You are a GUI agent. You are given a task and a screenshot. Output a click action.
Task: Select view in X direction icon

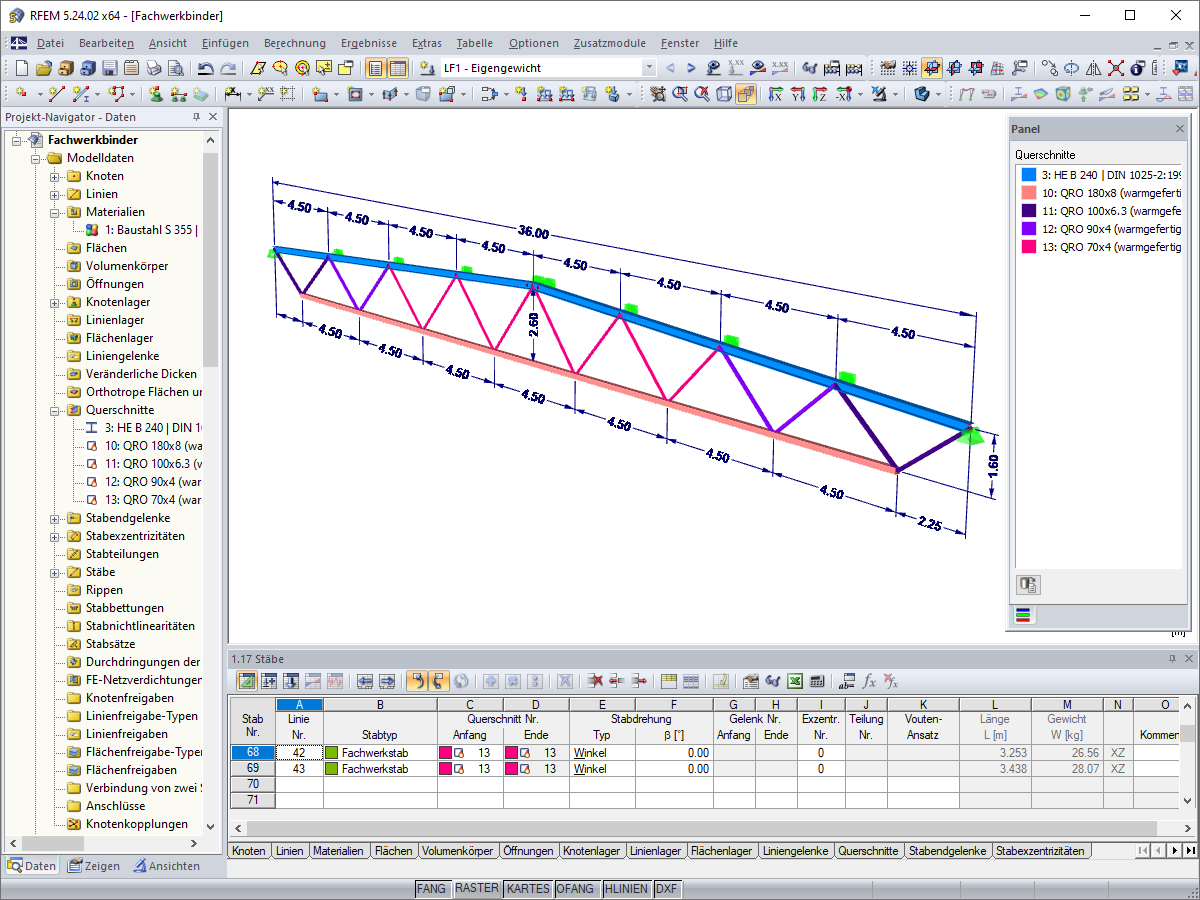click(x=775, y=94)
